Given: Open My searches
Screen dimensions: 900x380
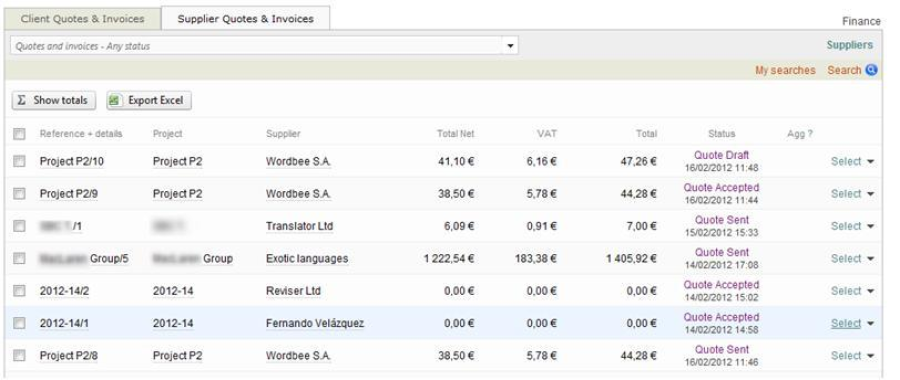Looking at the screenshot, I should click(785, 70).
